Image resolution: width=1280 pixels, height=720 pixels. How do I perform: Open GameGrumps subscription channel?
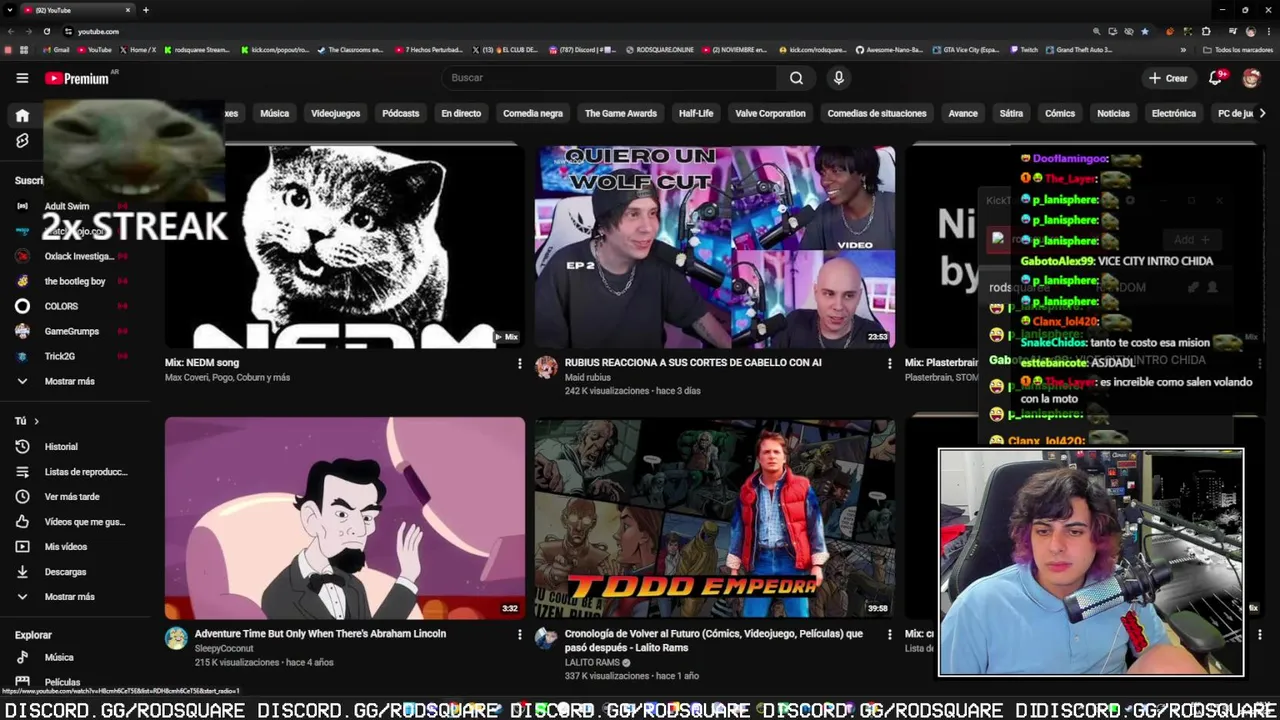(x=72, y=331)
